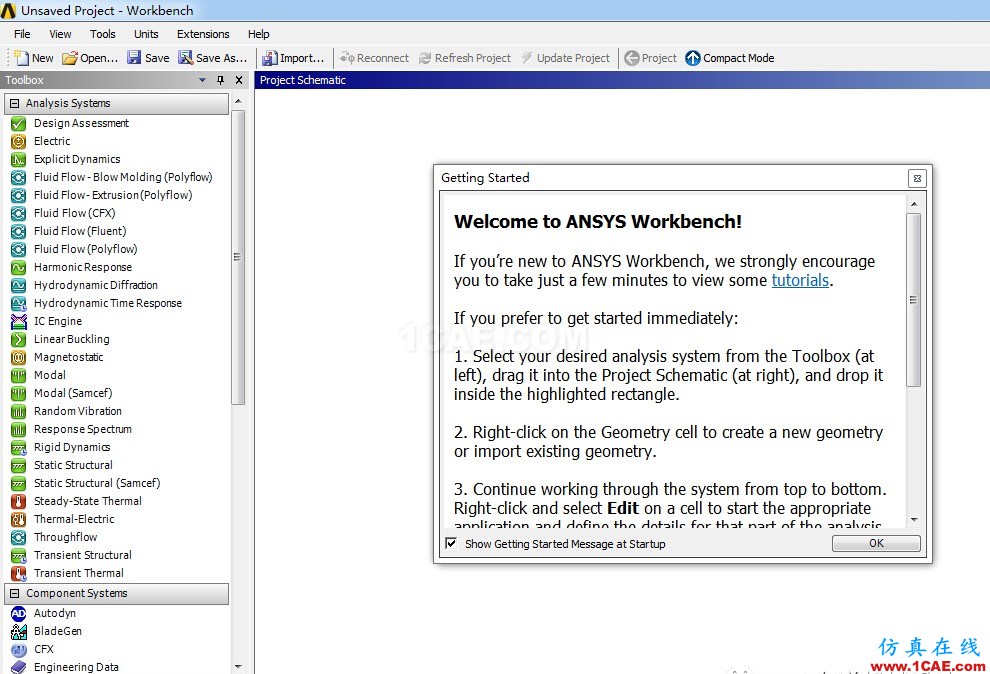Select the Static Structural icon
990x674 pixels.
(18, 466)
